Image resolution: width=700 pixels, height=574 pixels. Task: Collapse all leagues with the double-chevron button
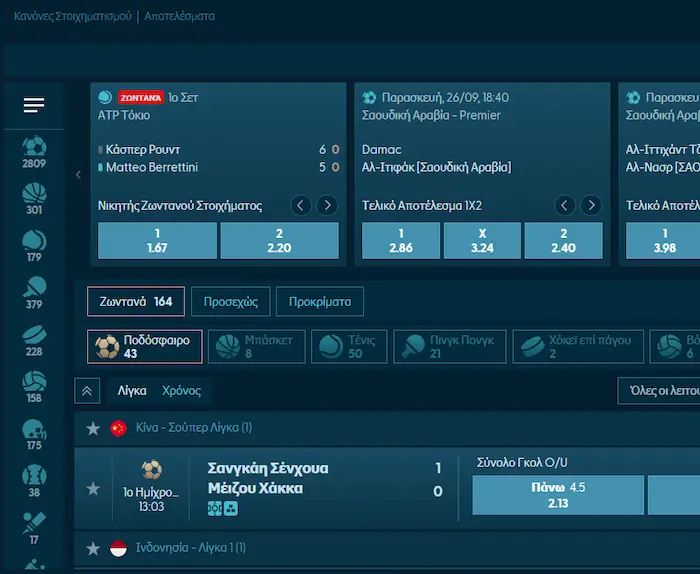click(x=87, y=391)
